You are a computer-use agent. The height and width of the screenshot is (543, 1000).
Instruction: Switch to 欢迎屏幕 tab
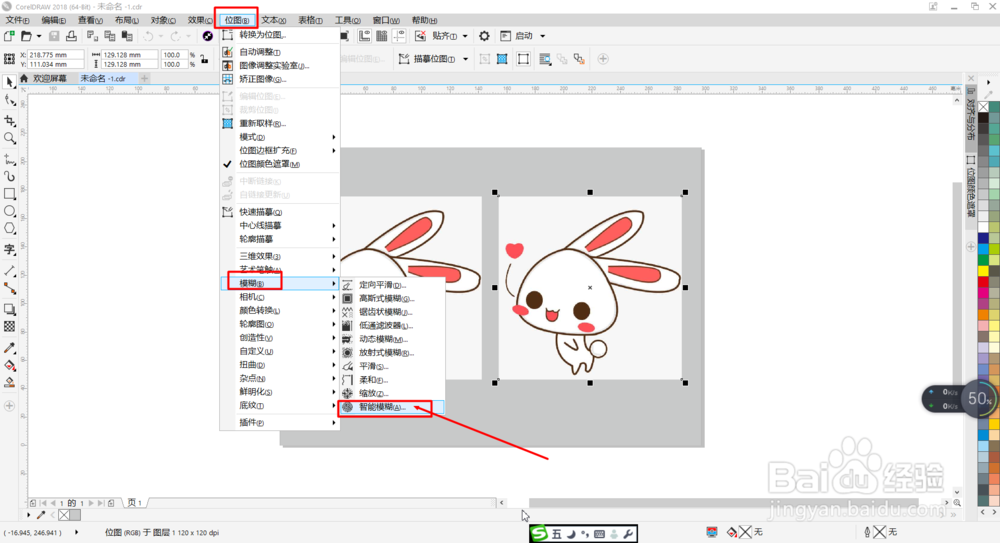(x=43, y=78)
